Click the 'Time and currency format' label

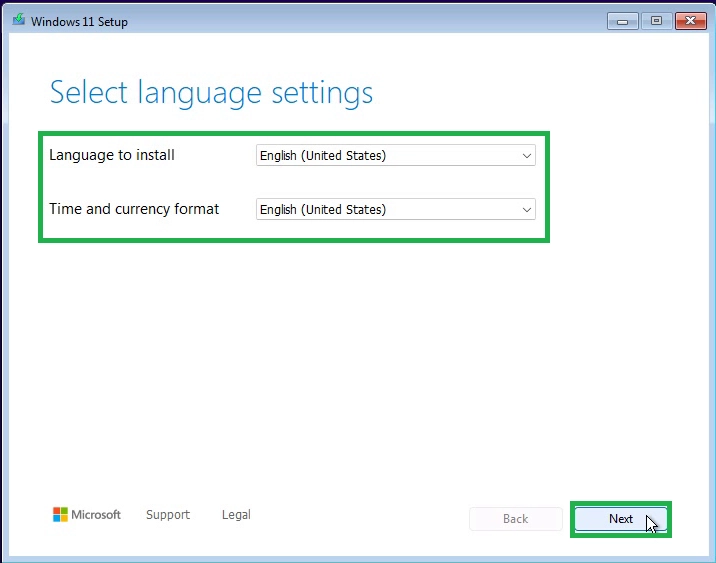tap(134, 209)
